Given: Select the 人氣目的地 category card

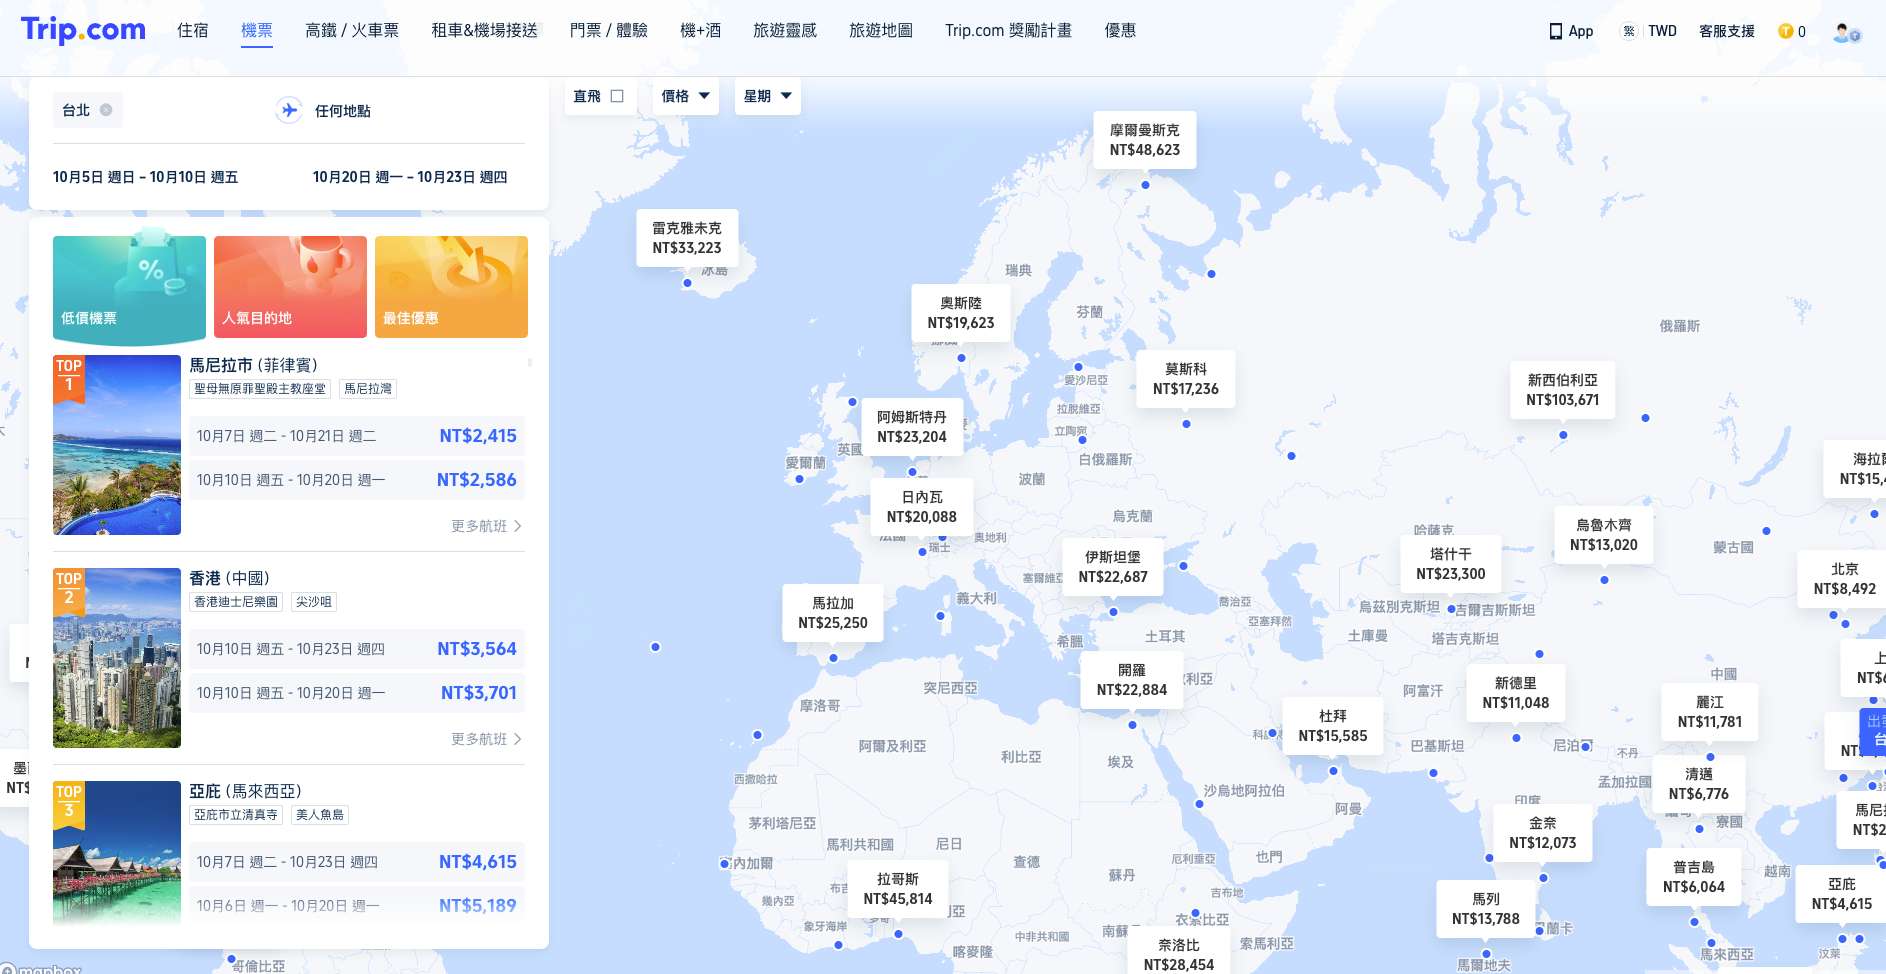Looking at the screenshot, I should [290, 287].
